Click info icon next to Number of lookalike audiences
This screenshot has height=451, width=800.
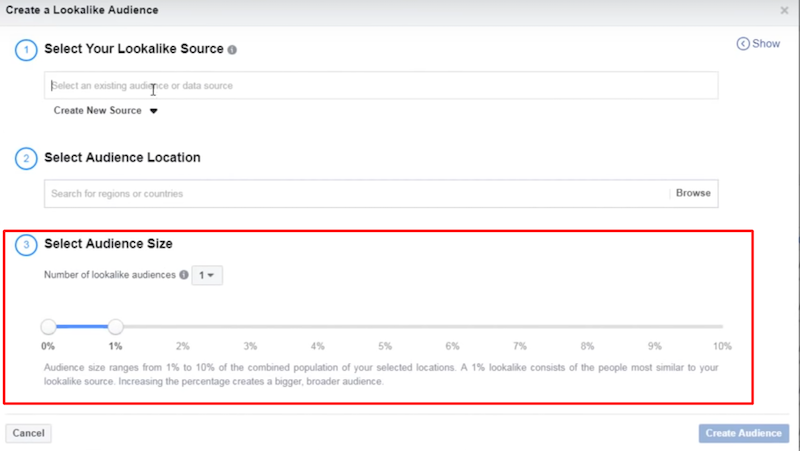184,275
